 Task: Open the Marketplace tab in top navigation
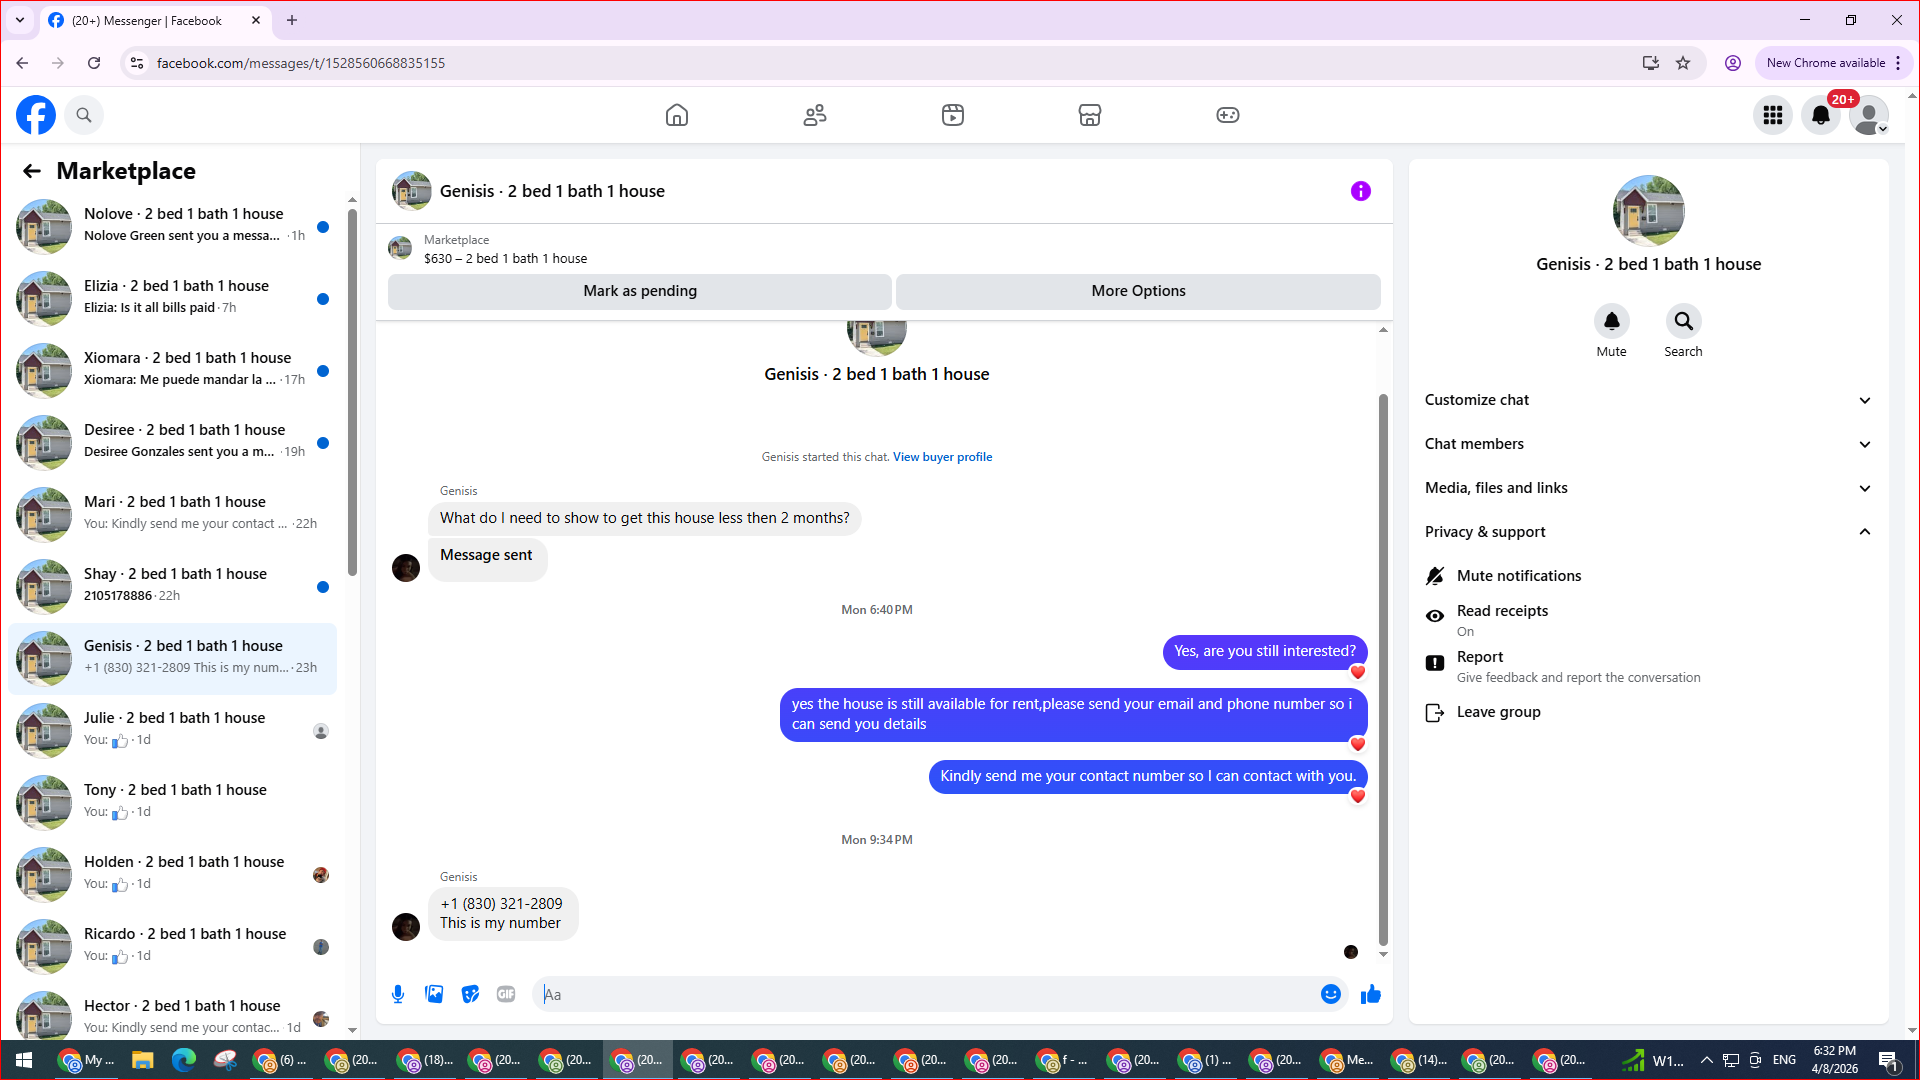(1089, 115)
